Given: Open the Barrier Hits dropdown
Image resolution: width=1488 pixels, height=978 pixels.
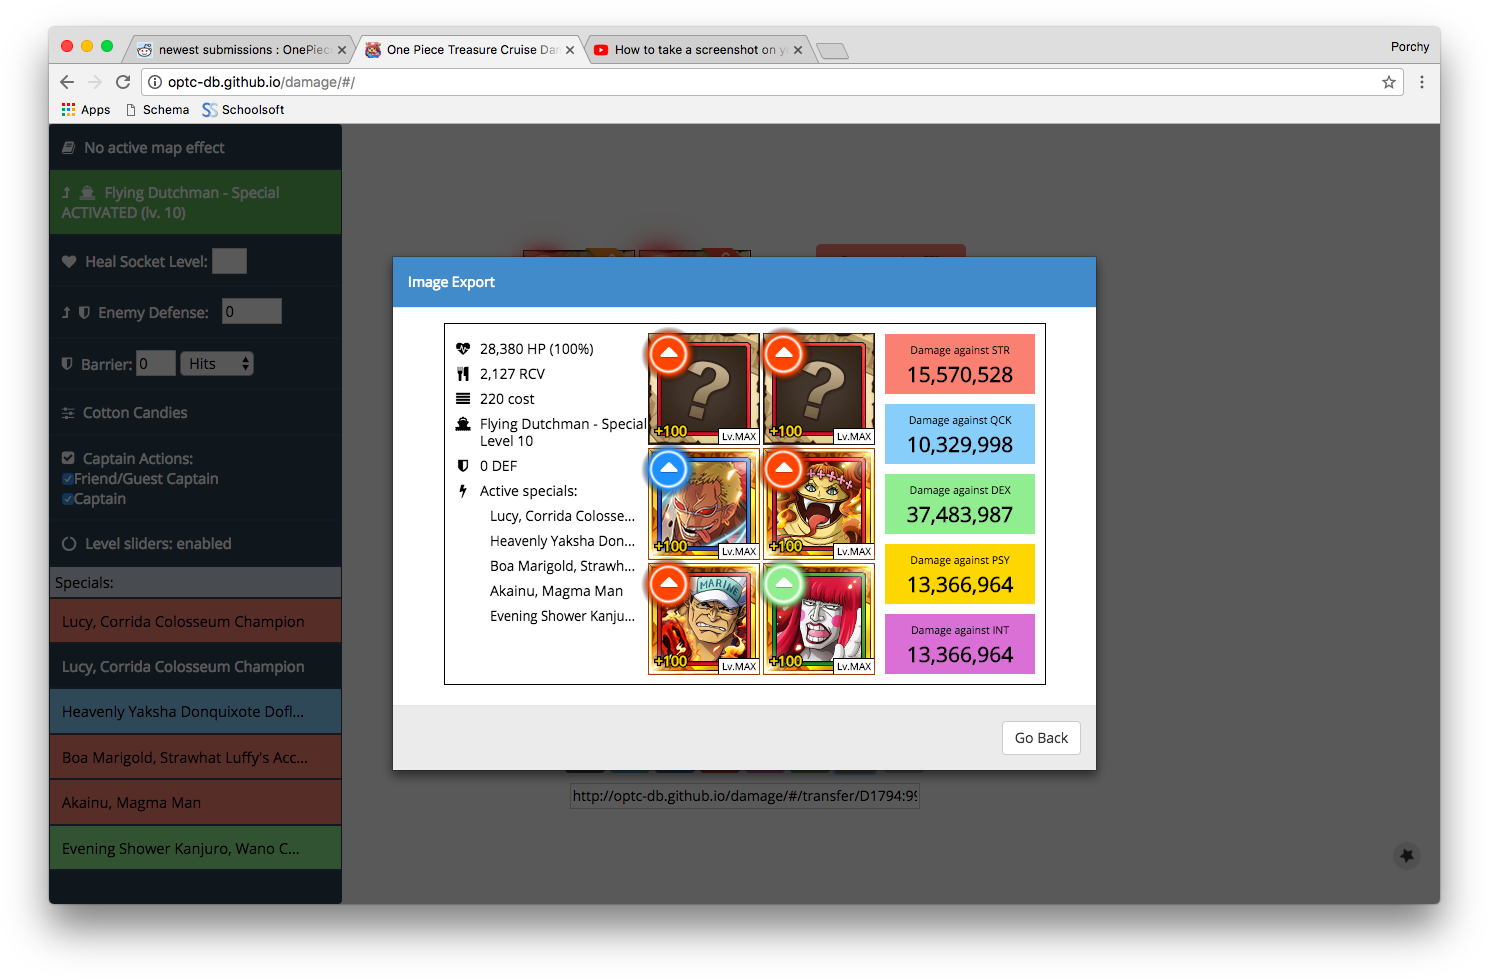Looking at the screenshot, I should pos(217,364).
